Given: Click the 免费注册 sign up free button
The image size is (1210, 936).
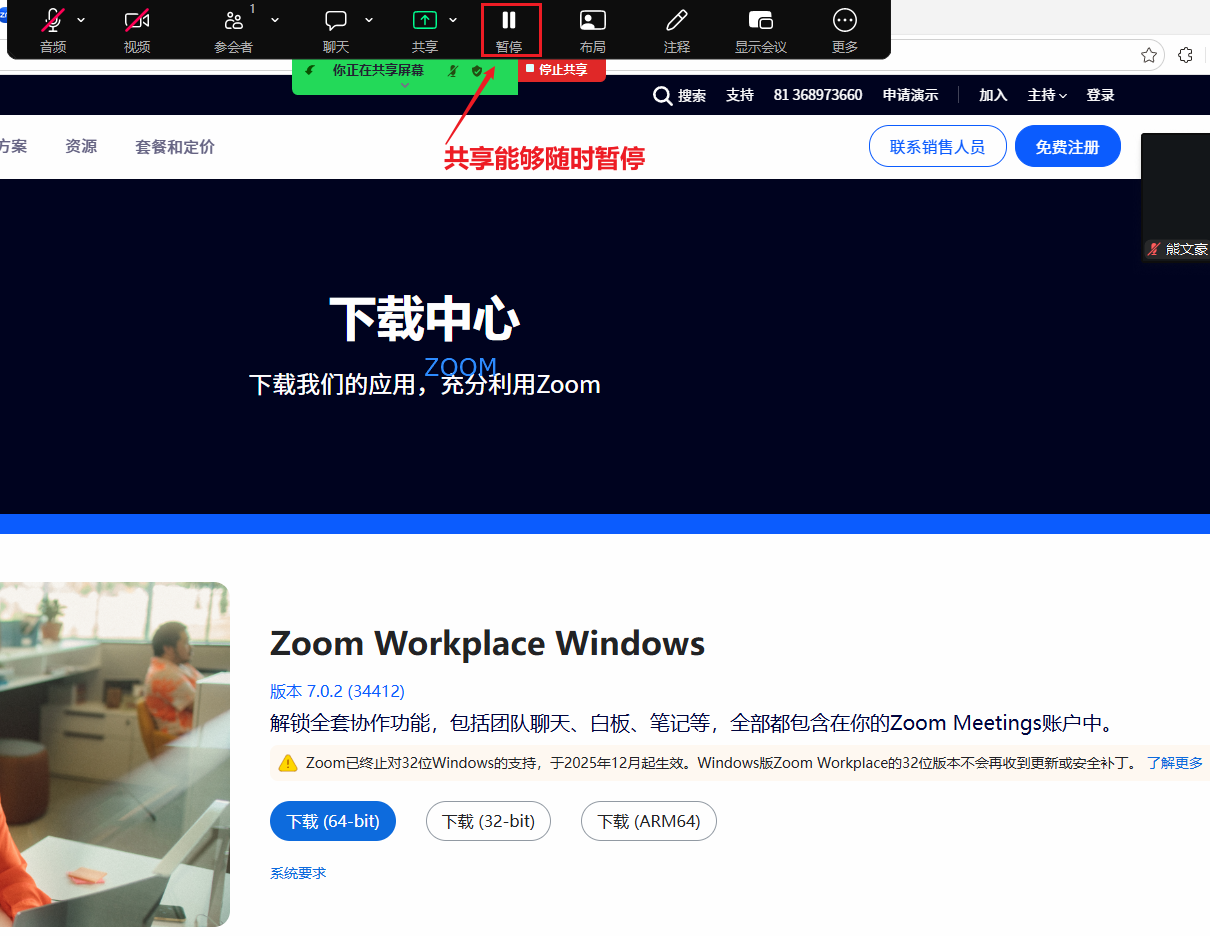Looking at the screenshot, I should 1067,146.
